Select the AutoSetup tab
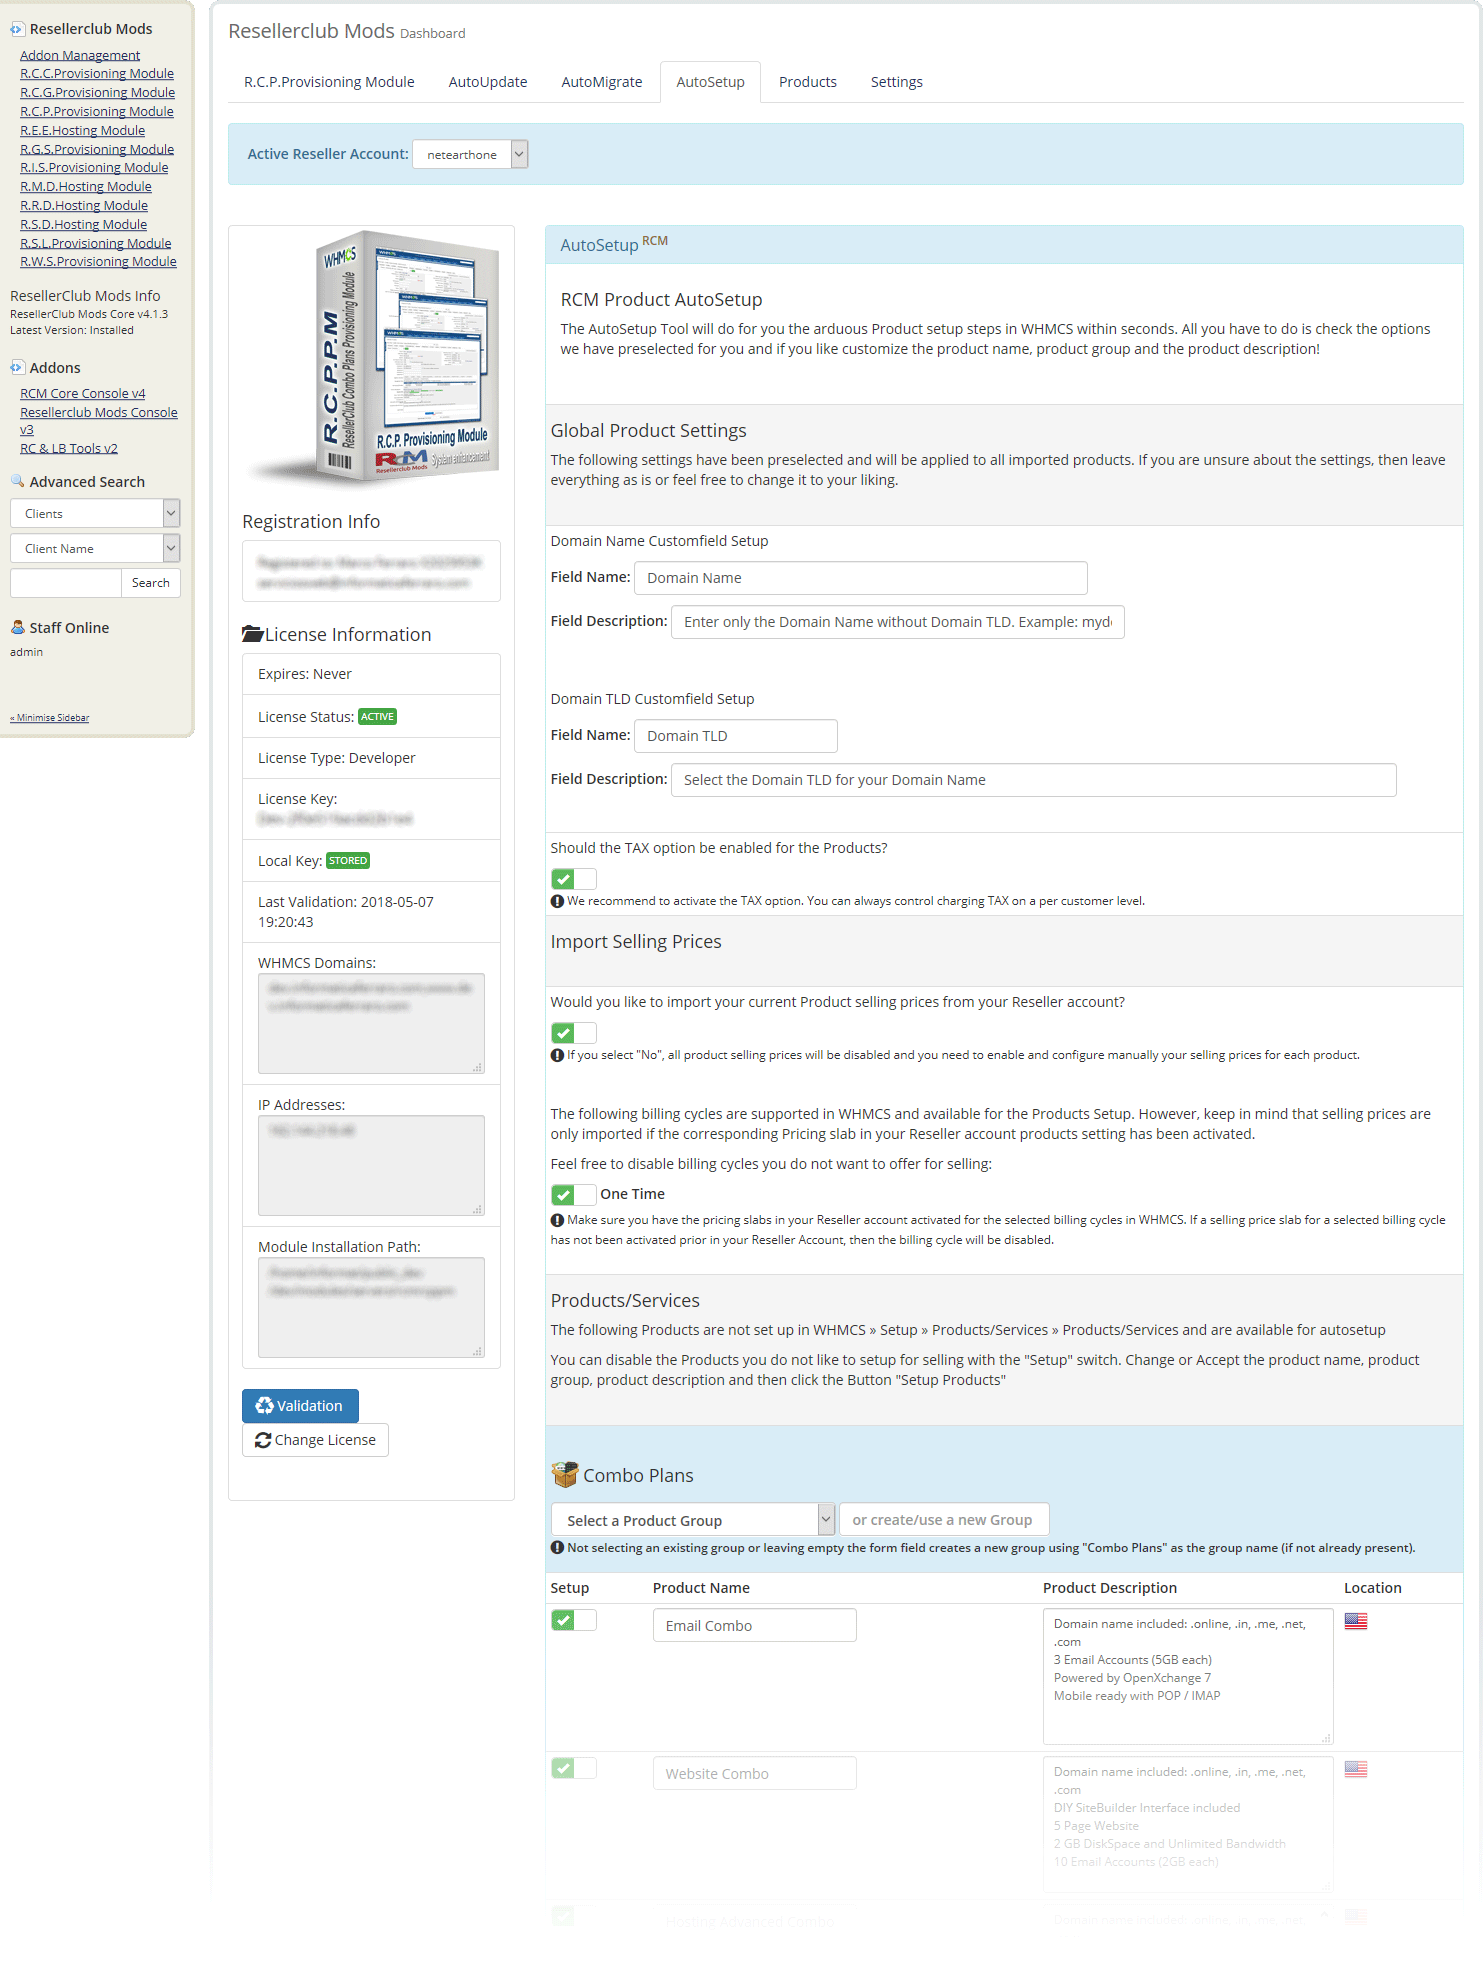Viewport: 1483px width, 1973px height. 710,82
